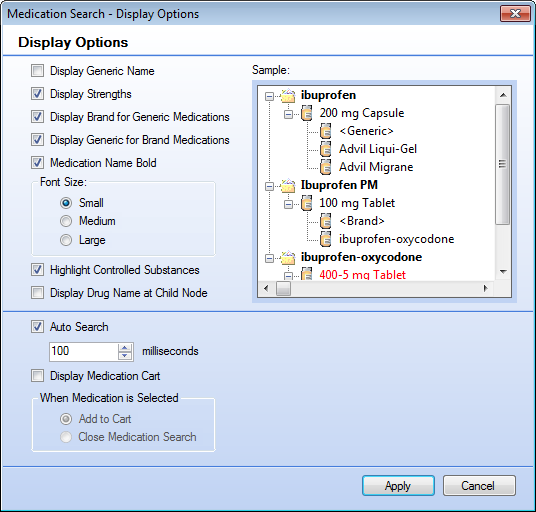
Task: Choose the Medium font size
Action: click(66, 221)
